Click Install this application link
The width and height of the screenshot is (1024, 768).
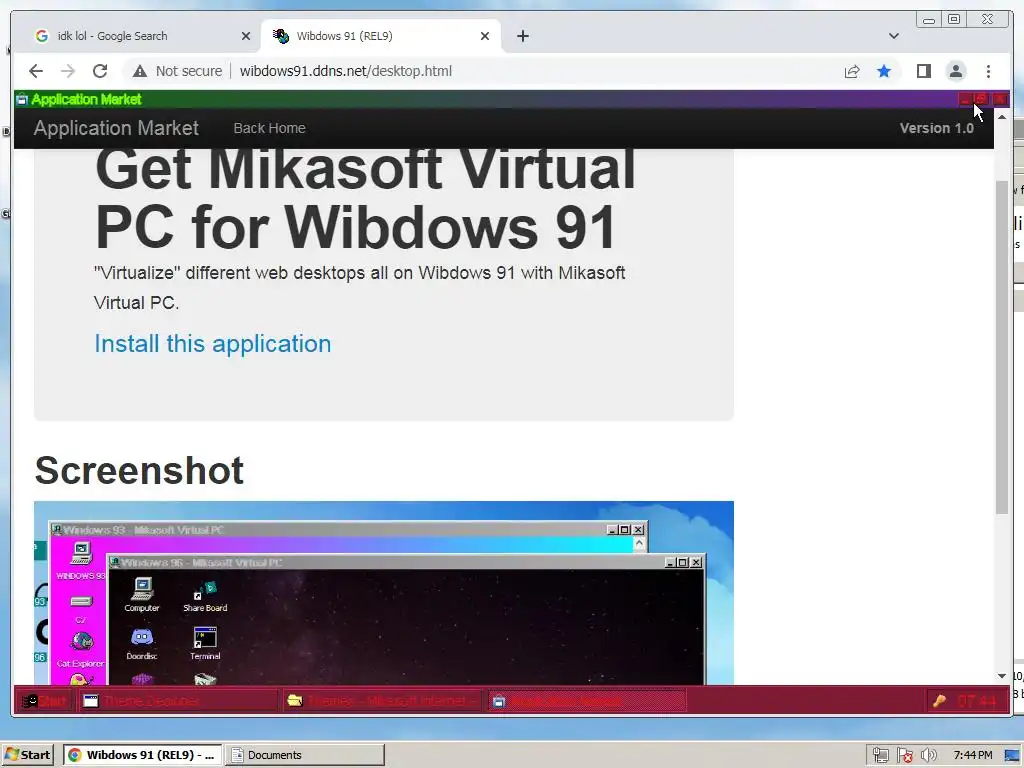(212, 344)
